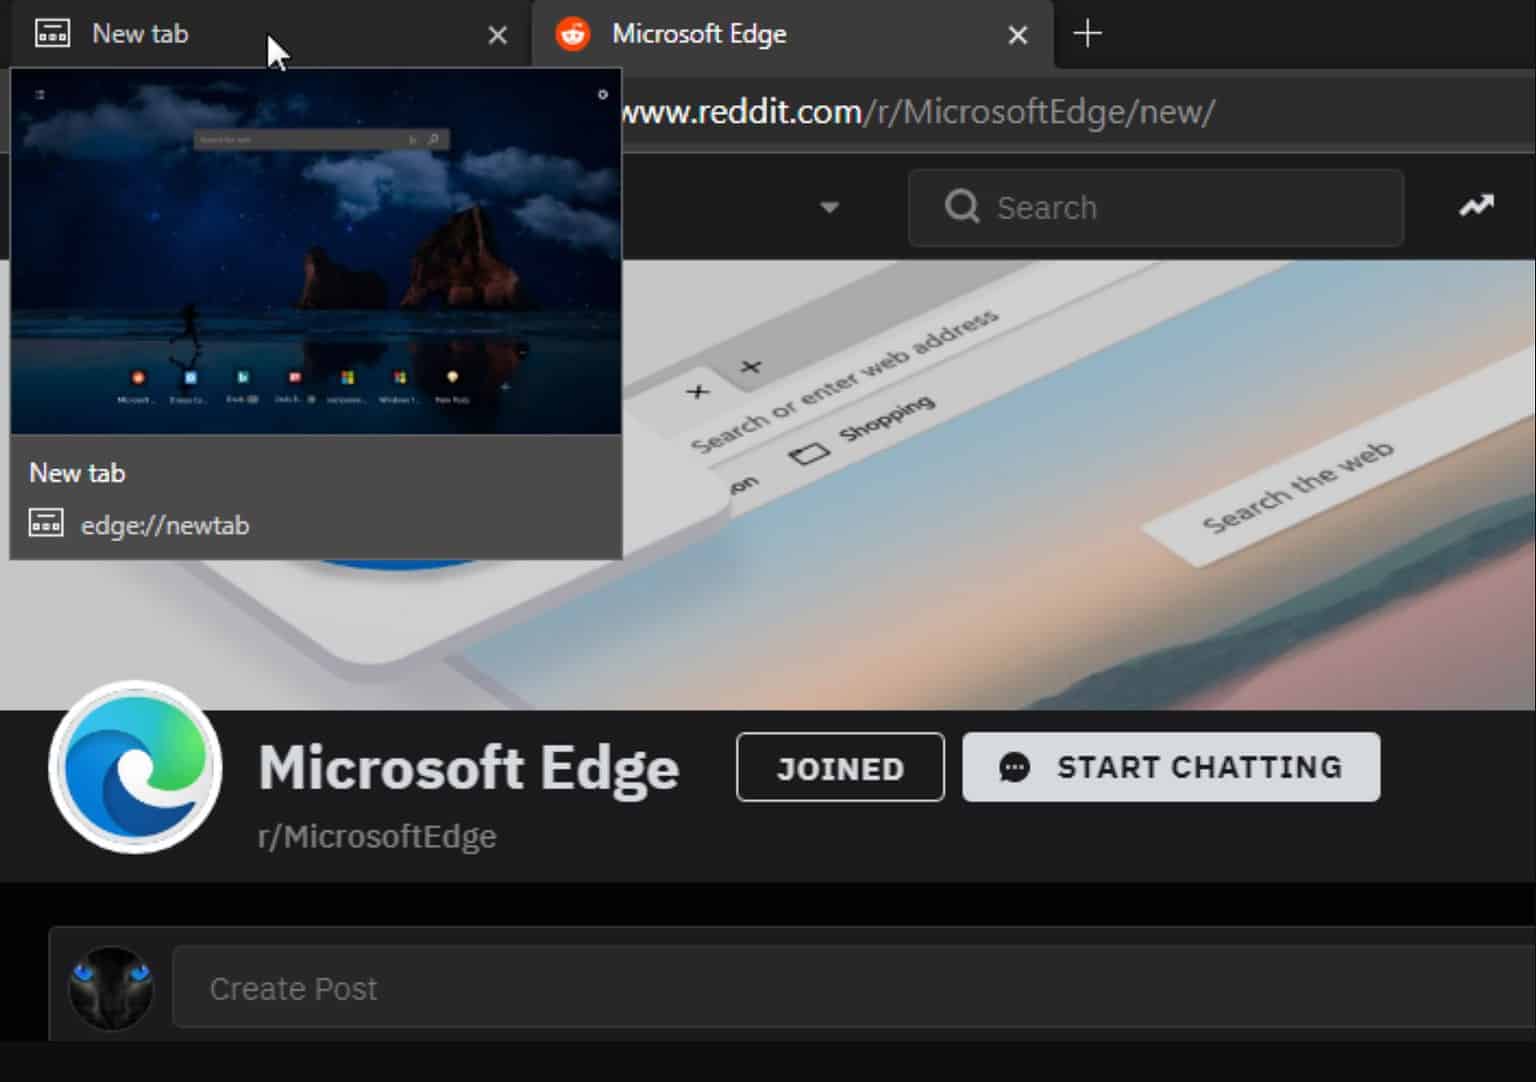
Task: Expand the community dropdown arrow
Action: (829, 208)
